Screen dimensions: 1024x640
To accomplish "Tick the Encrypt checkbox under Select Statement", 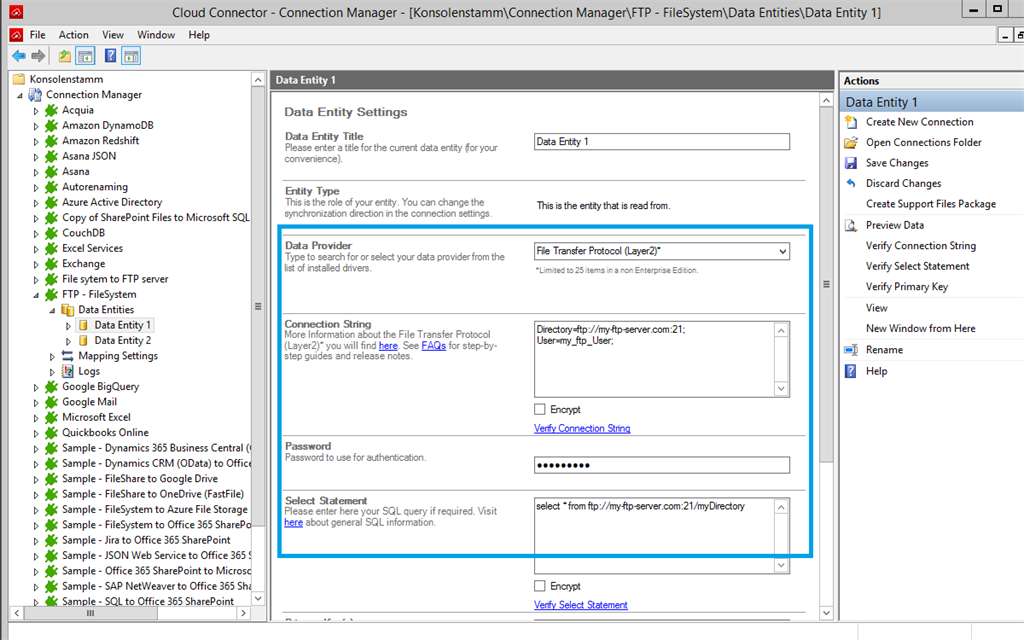I will pyautogui.click(x=540, y=586).
